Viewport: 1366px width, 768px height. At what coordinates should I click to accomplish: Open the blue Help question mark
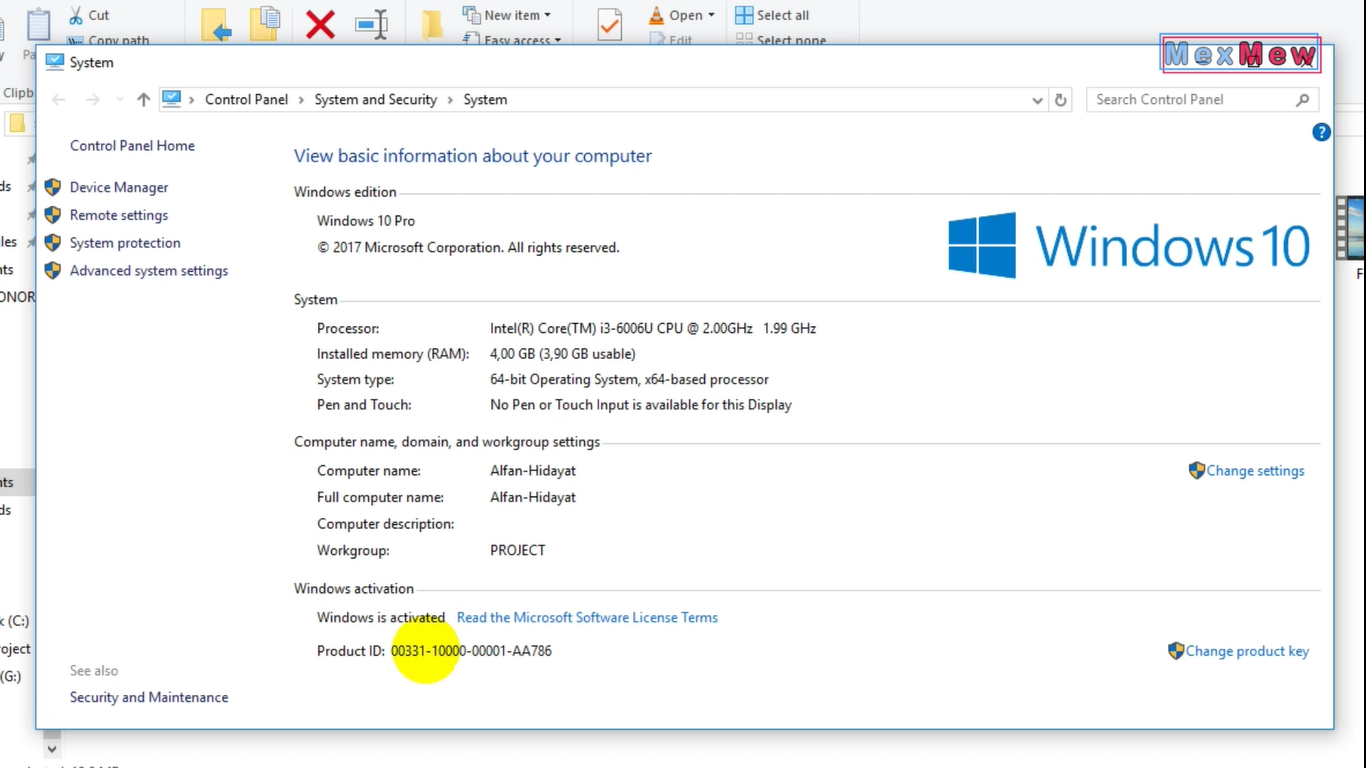(1321, 132)
